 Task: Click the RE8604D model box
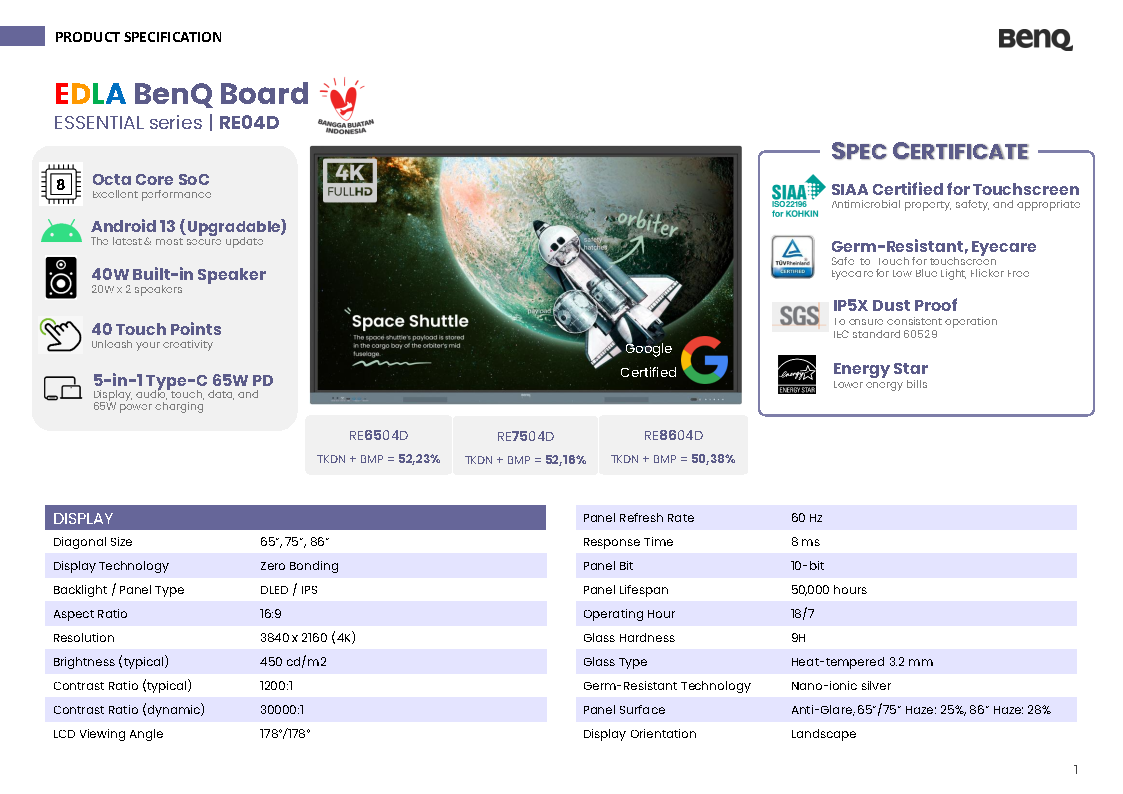673,445
